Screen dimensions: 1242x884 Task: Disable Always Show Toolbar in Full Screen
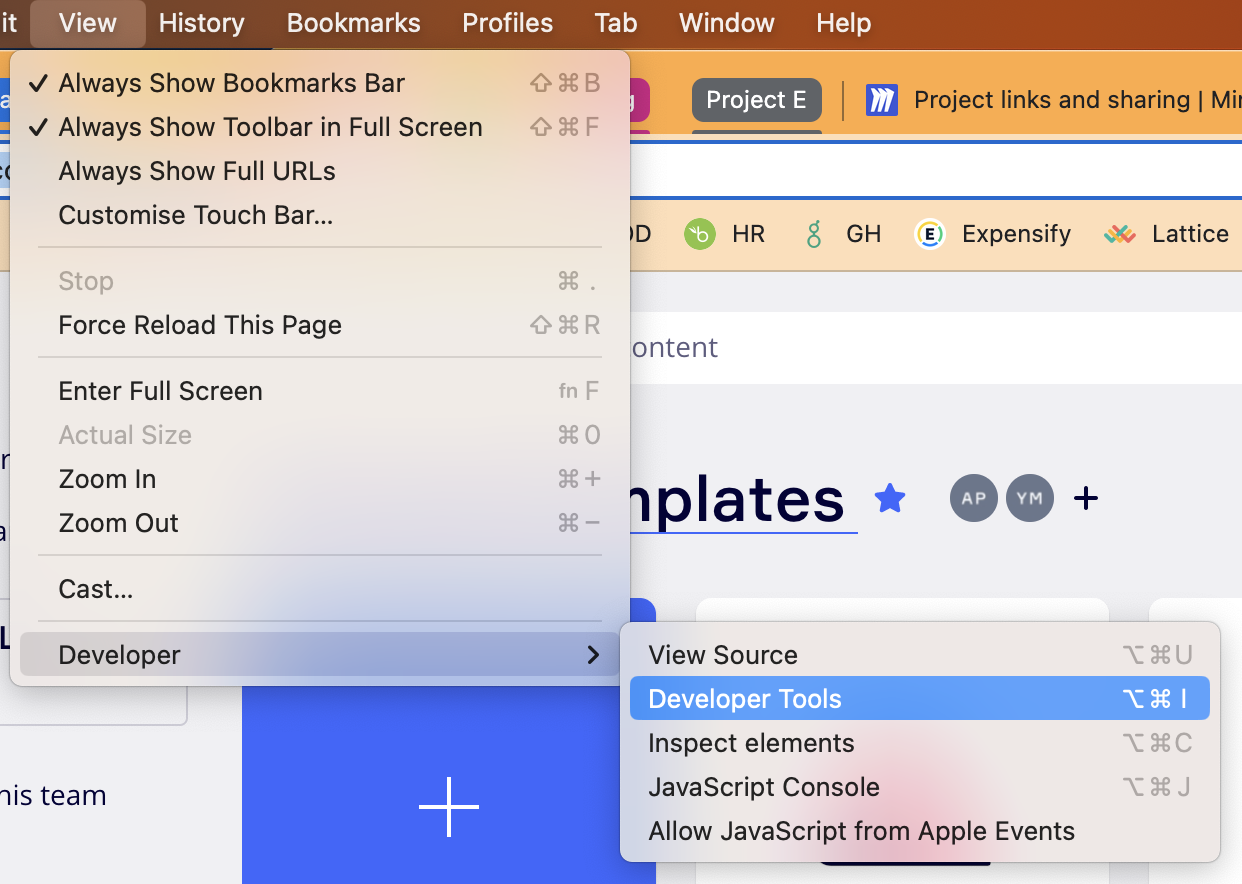click(x=270, y=127)
